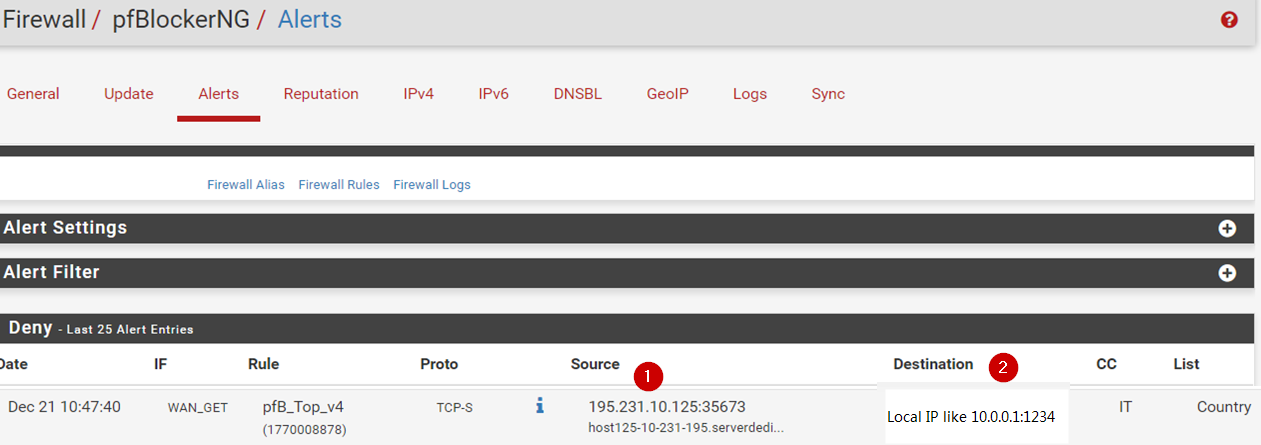
Task: Open the IPv6 tab
Action: click(493, 94)
